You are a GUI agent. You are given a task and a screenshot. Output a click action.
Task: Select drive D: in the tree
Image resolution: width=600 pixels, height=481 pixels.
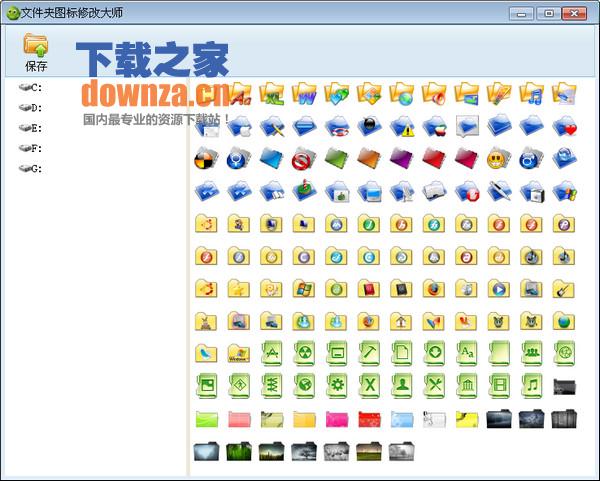30,108
